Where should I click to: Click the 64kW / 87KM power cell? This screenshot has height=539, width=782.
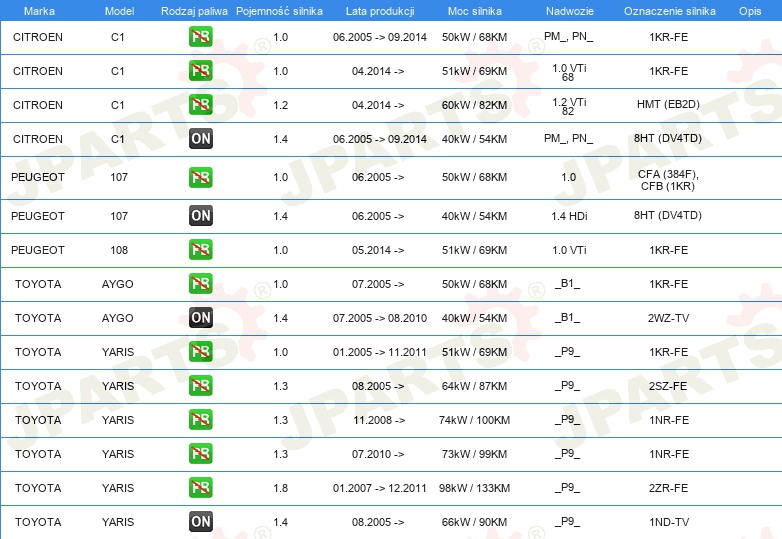pos(474,386)
